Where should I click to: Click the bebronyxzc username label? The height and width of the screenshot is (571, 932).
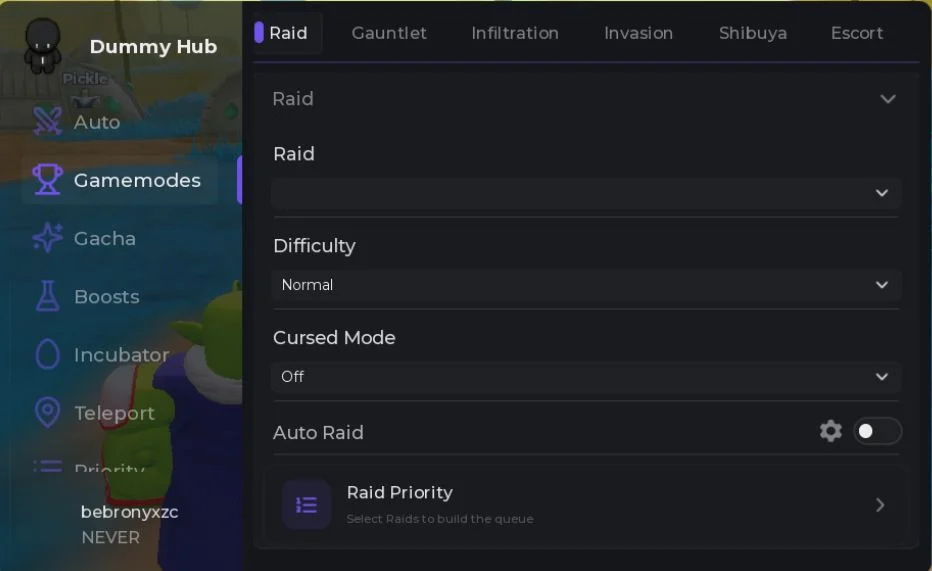(130, 512)
